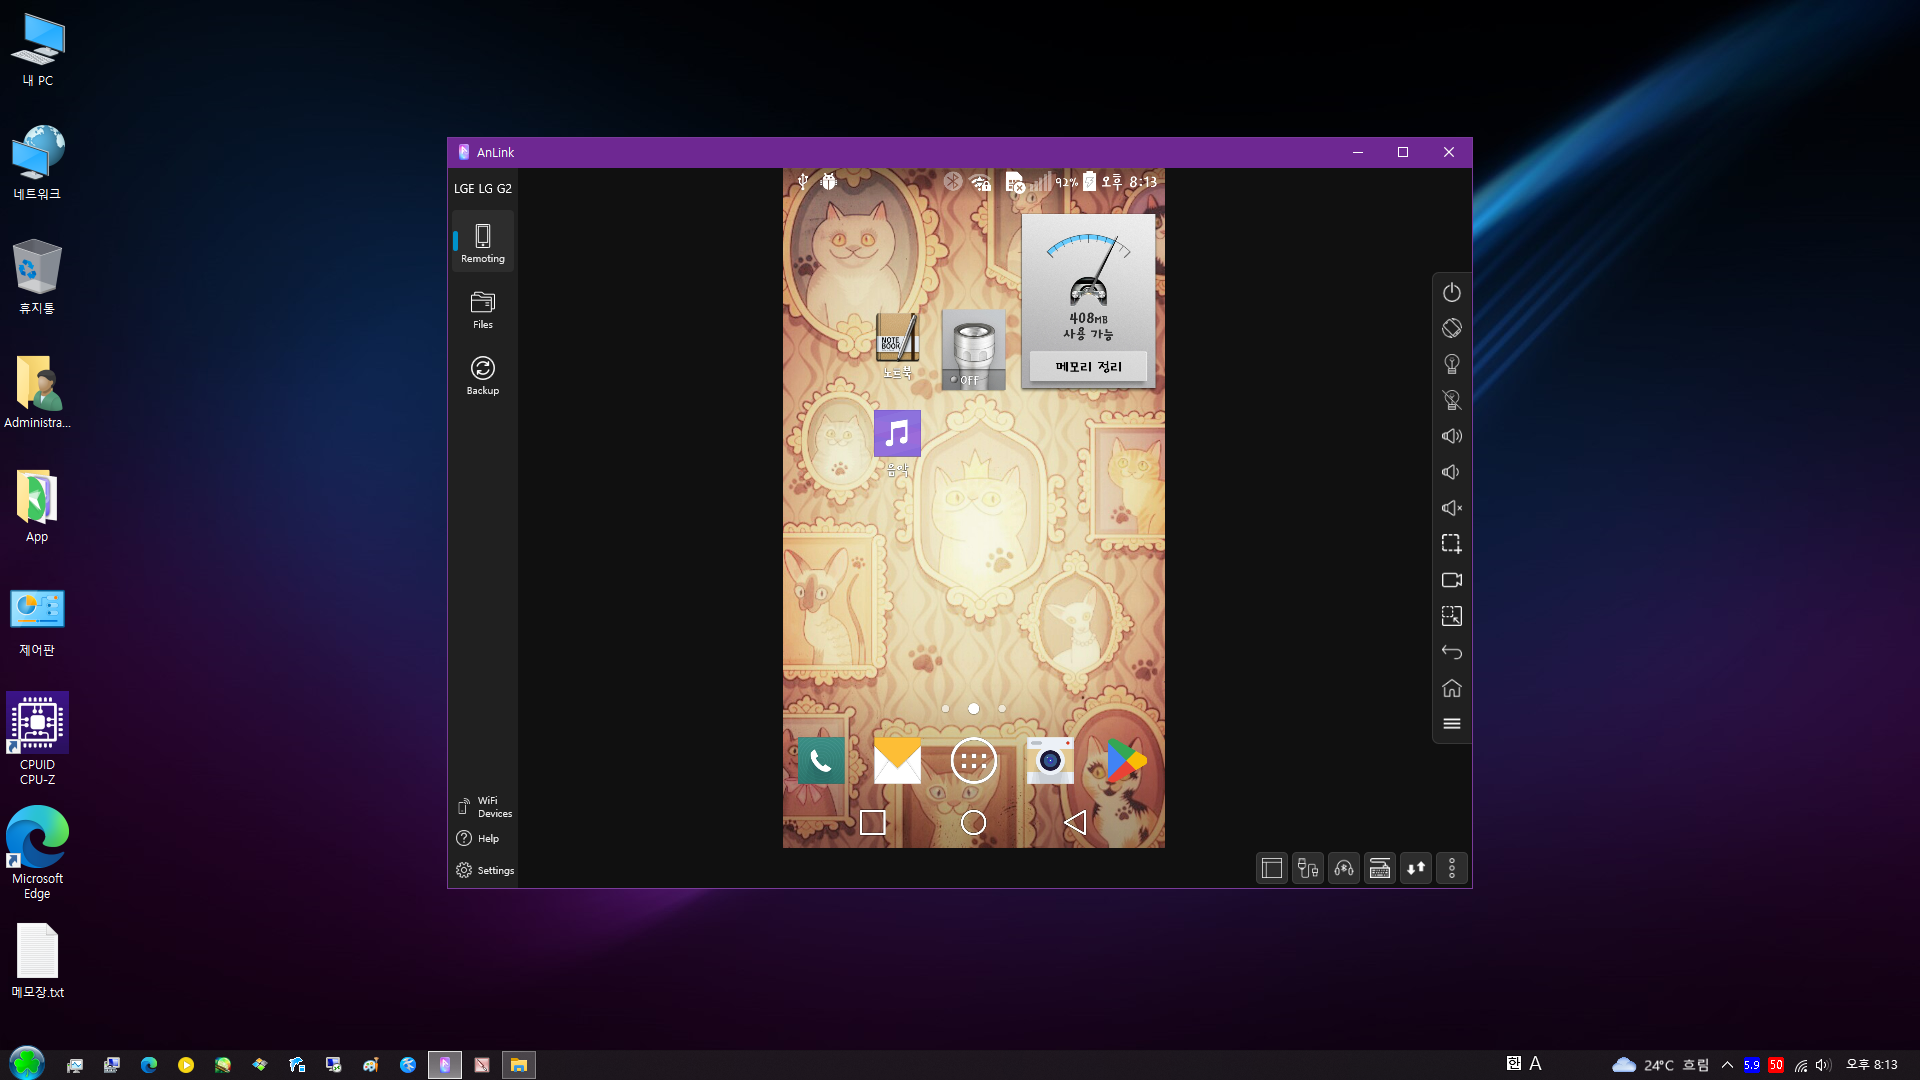Image resolution: width=1920 pixels, height=1080 pixels.
Task: Open the Camera app in phone dock
Action: click(1049, 761)
